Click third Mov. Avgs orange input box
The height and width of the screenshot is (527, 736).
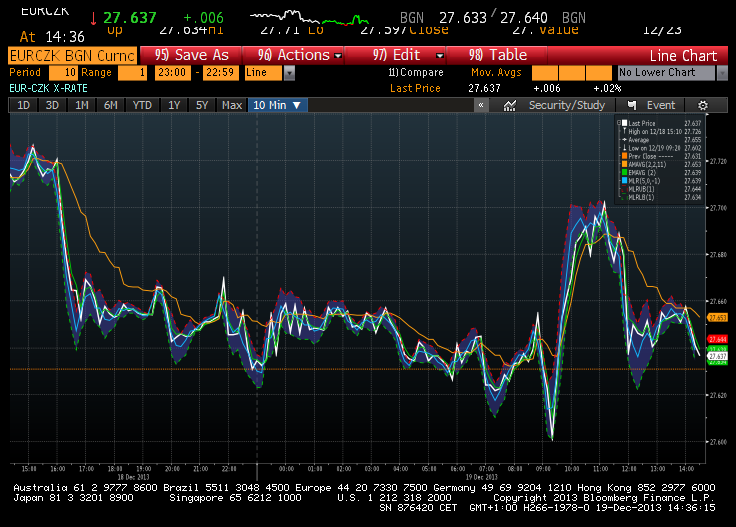[x=599, y=73]
